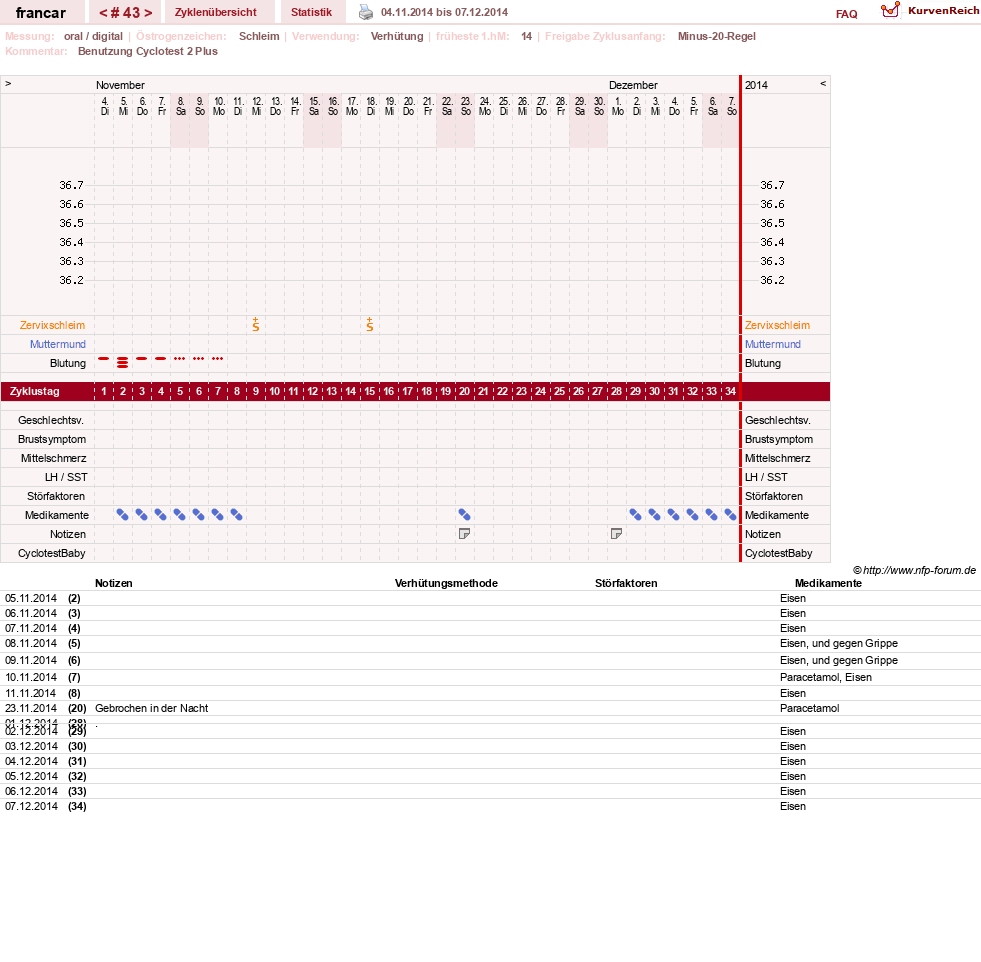
Task: Click the table row date 07.12.2014
Action: coord(31,806)
